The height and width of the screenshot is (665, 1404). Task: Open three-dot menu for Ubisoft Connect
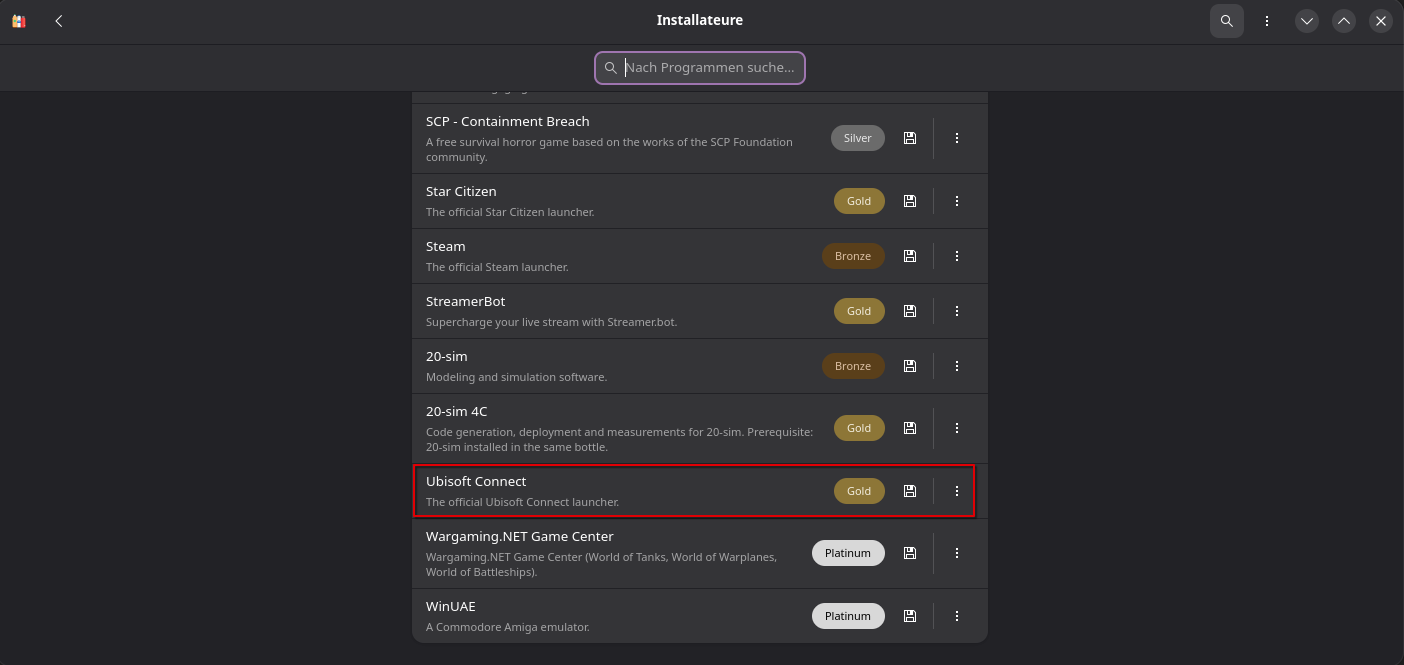[957, 491]
